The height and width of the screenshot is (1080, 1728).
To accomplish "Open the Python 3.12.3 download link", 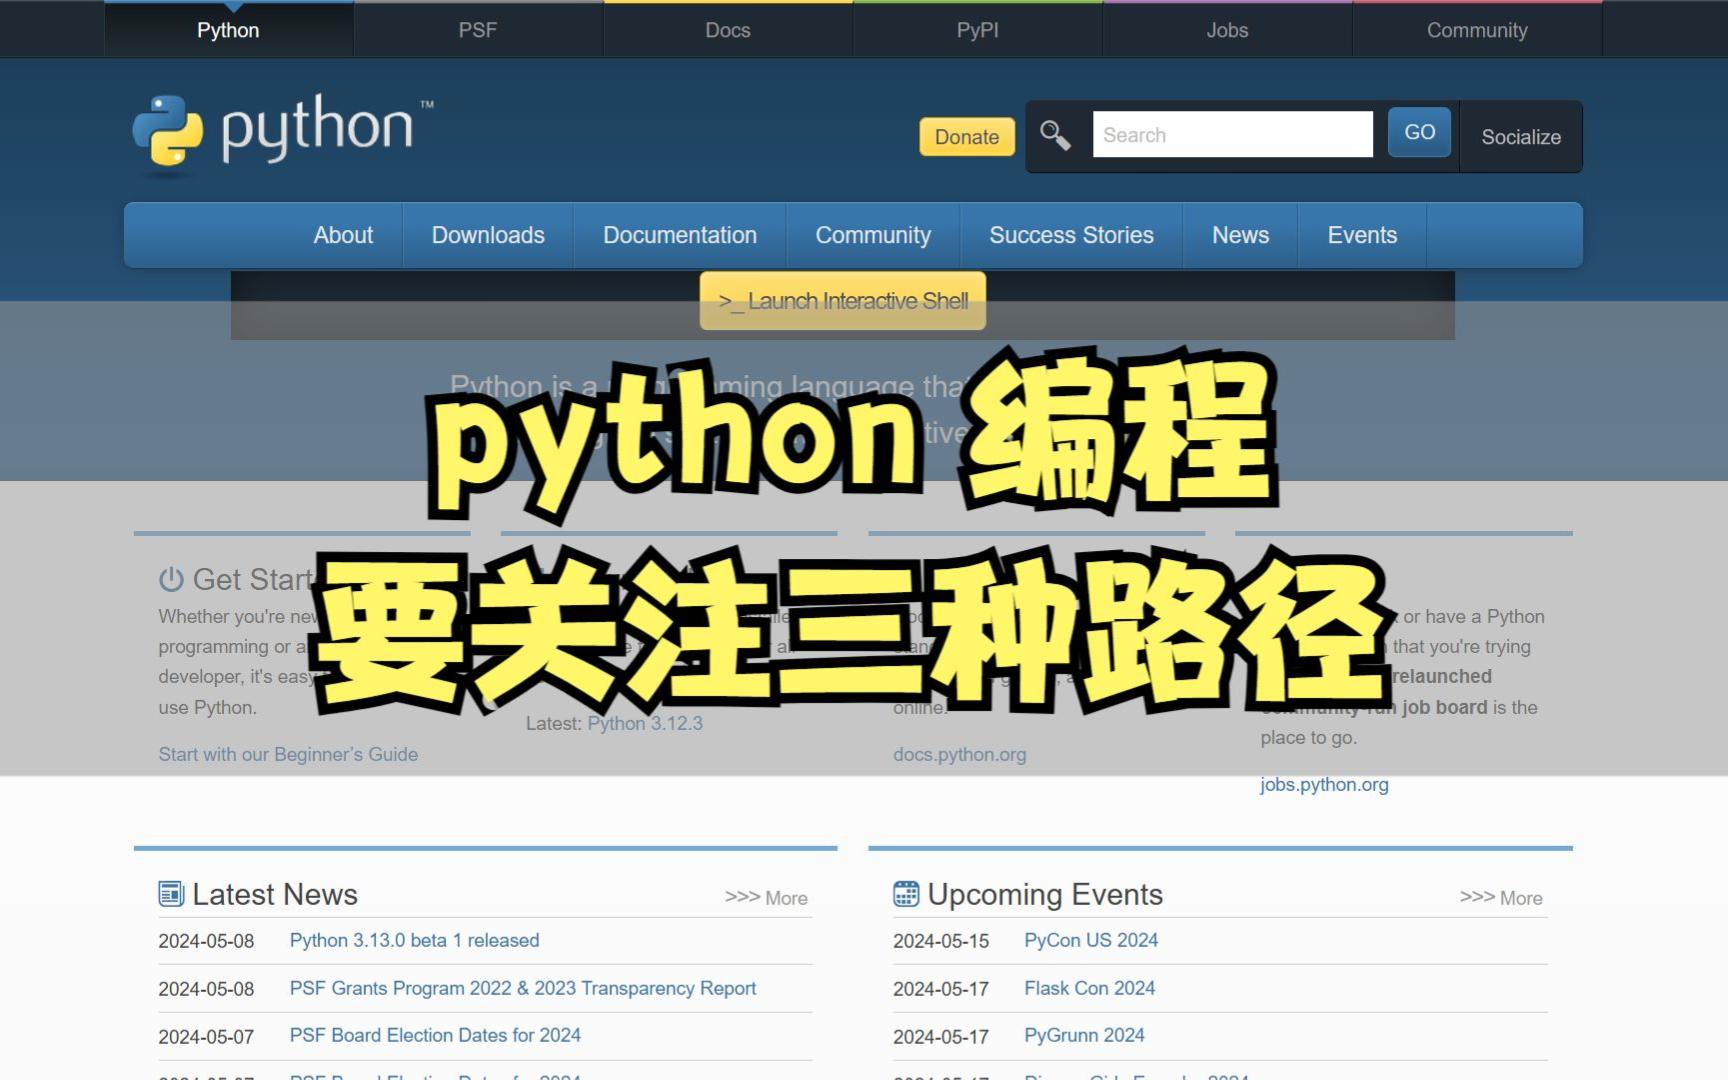I will [x=645, y=723].
